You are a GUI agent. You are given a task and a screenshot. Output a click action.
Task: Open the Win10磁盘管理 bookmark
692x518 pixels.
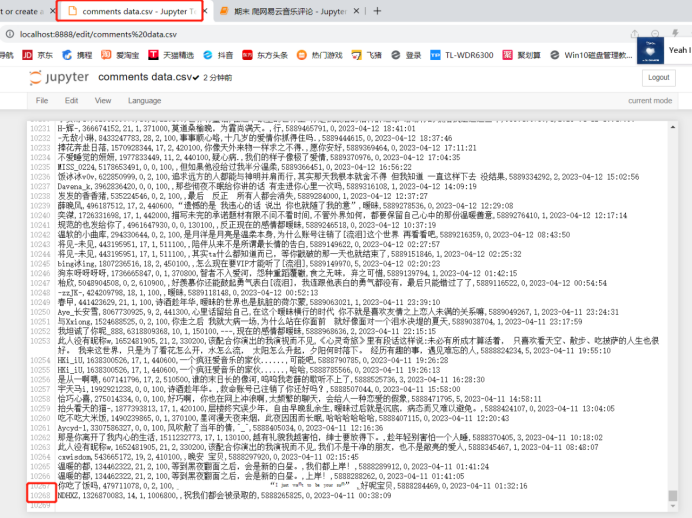(591, 55)
